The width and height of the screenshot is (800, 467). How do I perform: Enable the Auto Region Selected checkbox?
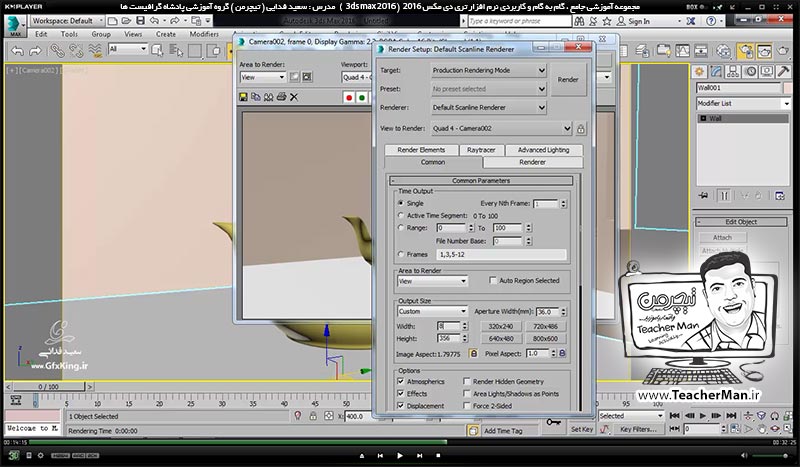(492, 280)
